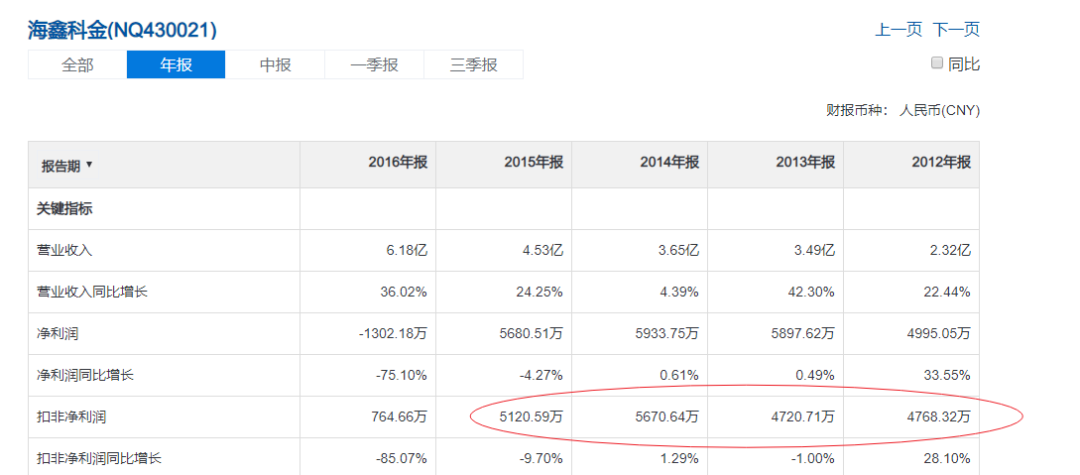Screen dimensions: 1080x475
Task: Click the value -9.70%
Action: (x=543, y=458)
